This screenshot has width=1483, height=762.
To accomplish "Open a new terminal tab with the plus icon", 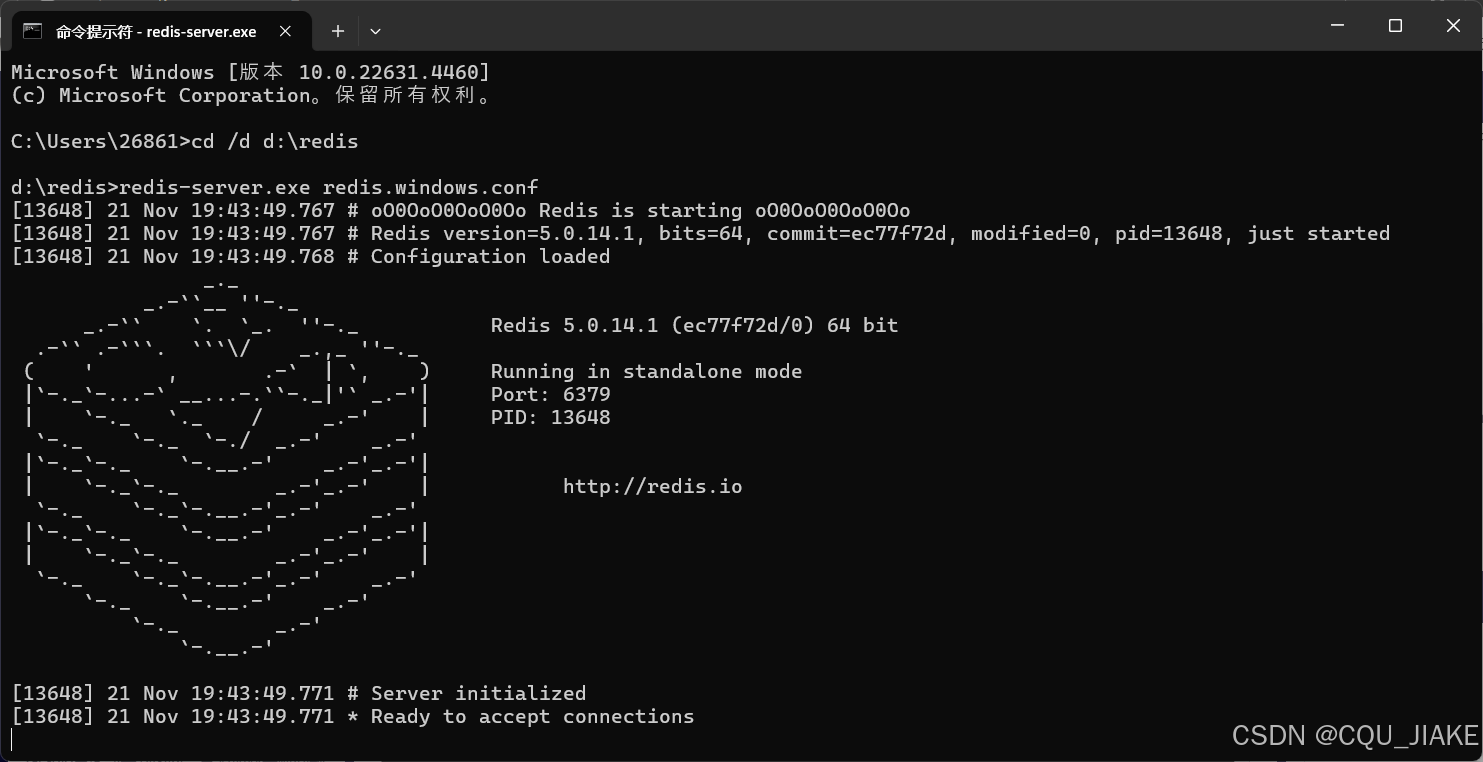I will (x=337, y=31).
